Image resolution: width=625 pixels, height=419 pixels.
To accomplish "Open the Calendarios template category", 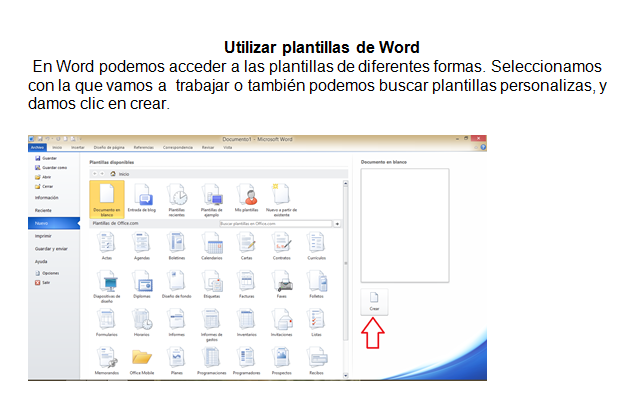I will [212, 246].
